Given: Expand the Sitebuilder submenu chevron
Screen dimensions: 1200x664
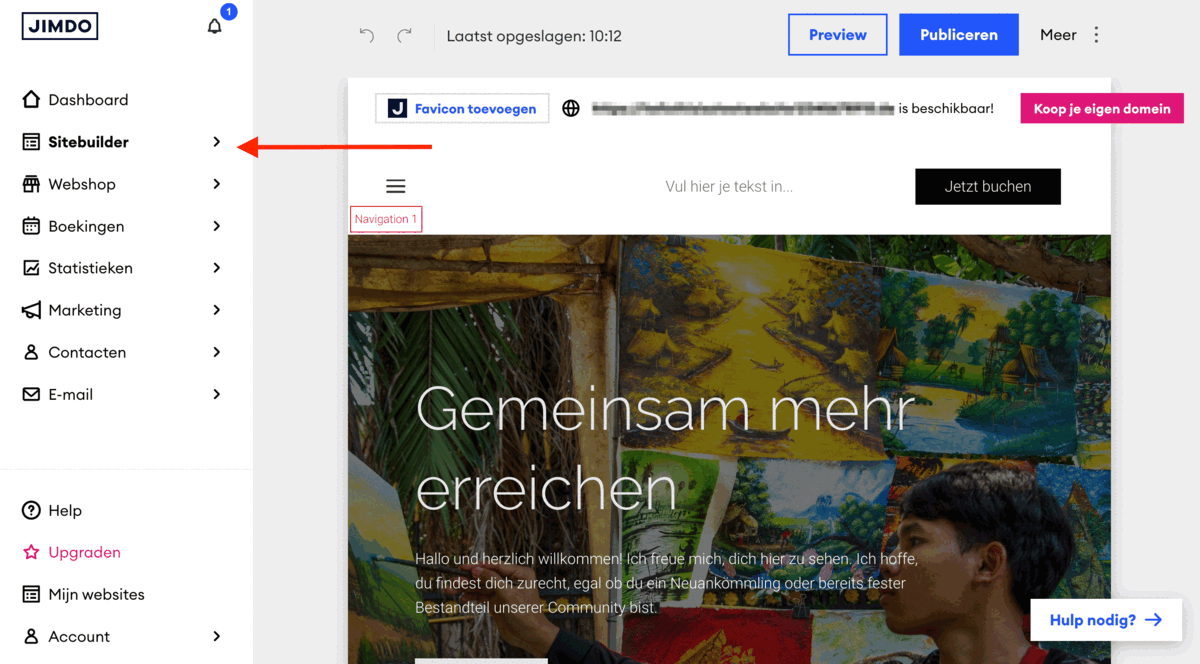Looking at the screenshot, I should click(x=216, y=142).
